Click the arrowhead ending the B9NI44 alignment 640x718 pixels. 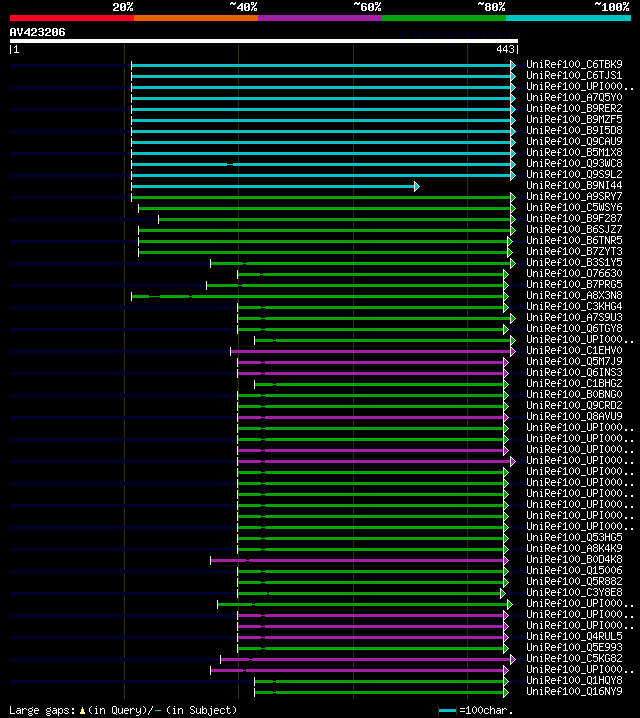pos(417,186)
